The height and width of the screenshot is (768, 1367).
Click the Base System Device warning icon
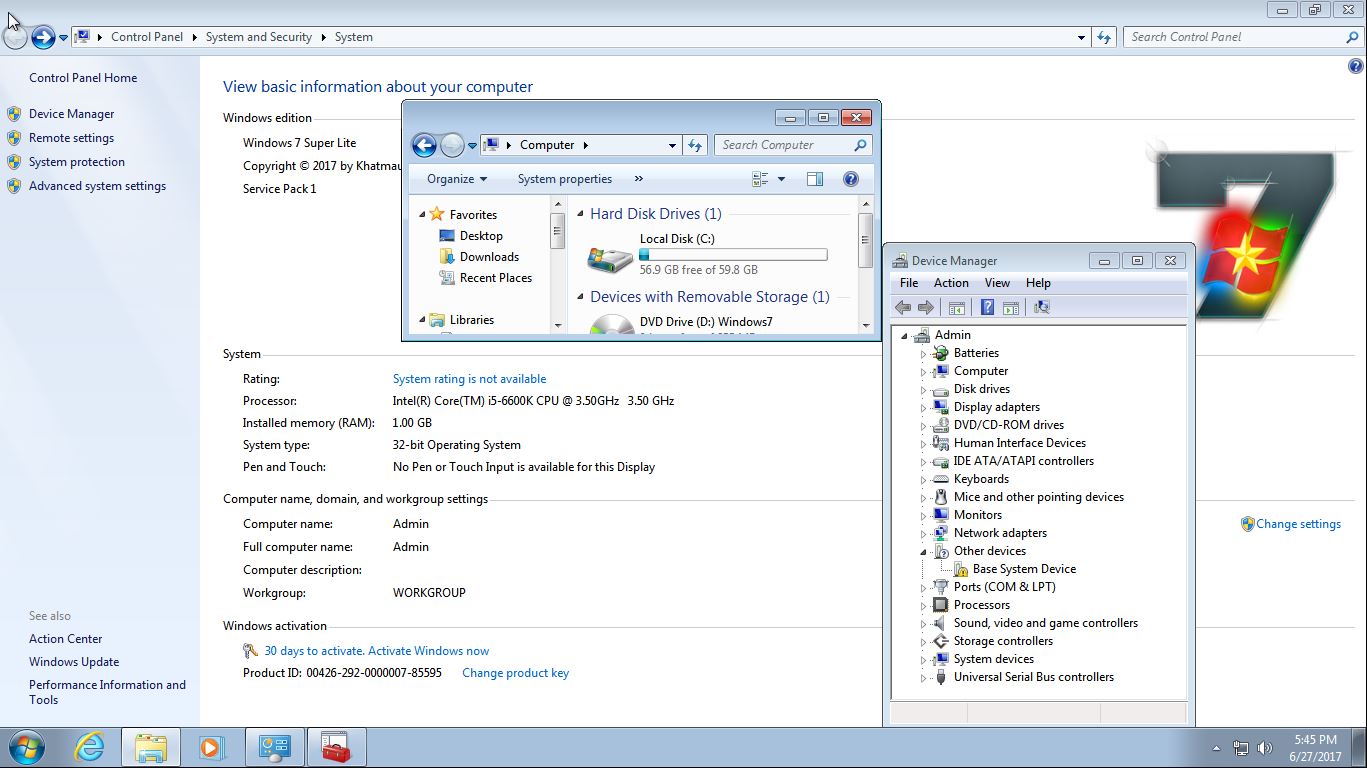coord(960,569)
